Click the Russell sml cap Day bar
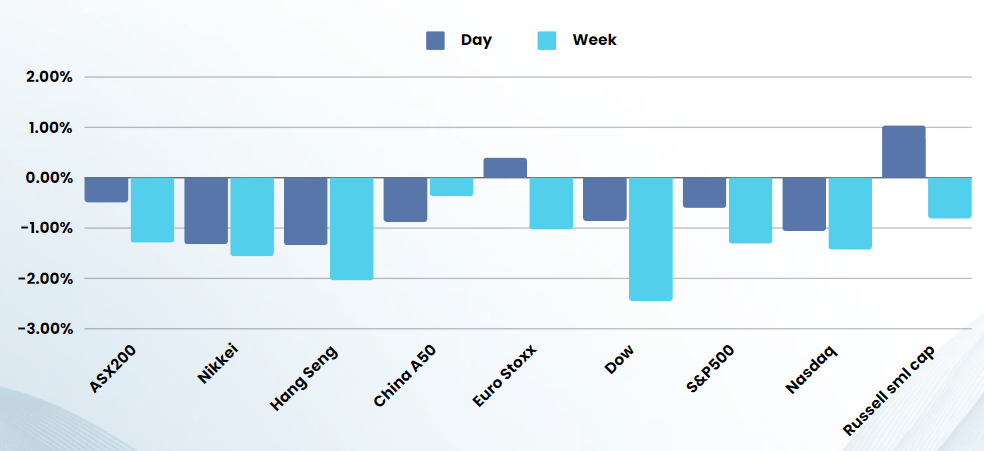 coord(904,152)
